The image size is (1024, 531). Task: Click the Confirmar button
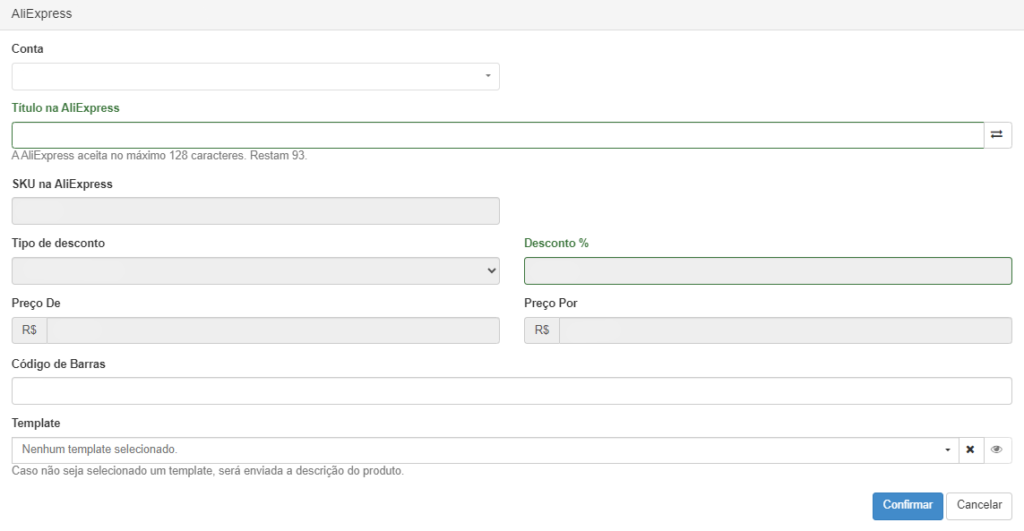point(907,506)
